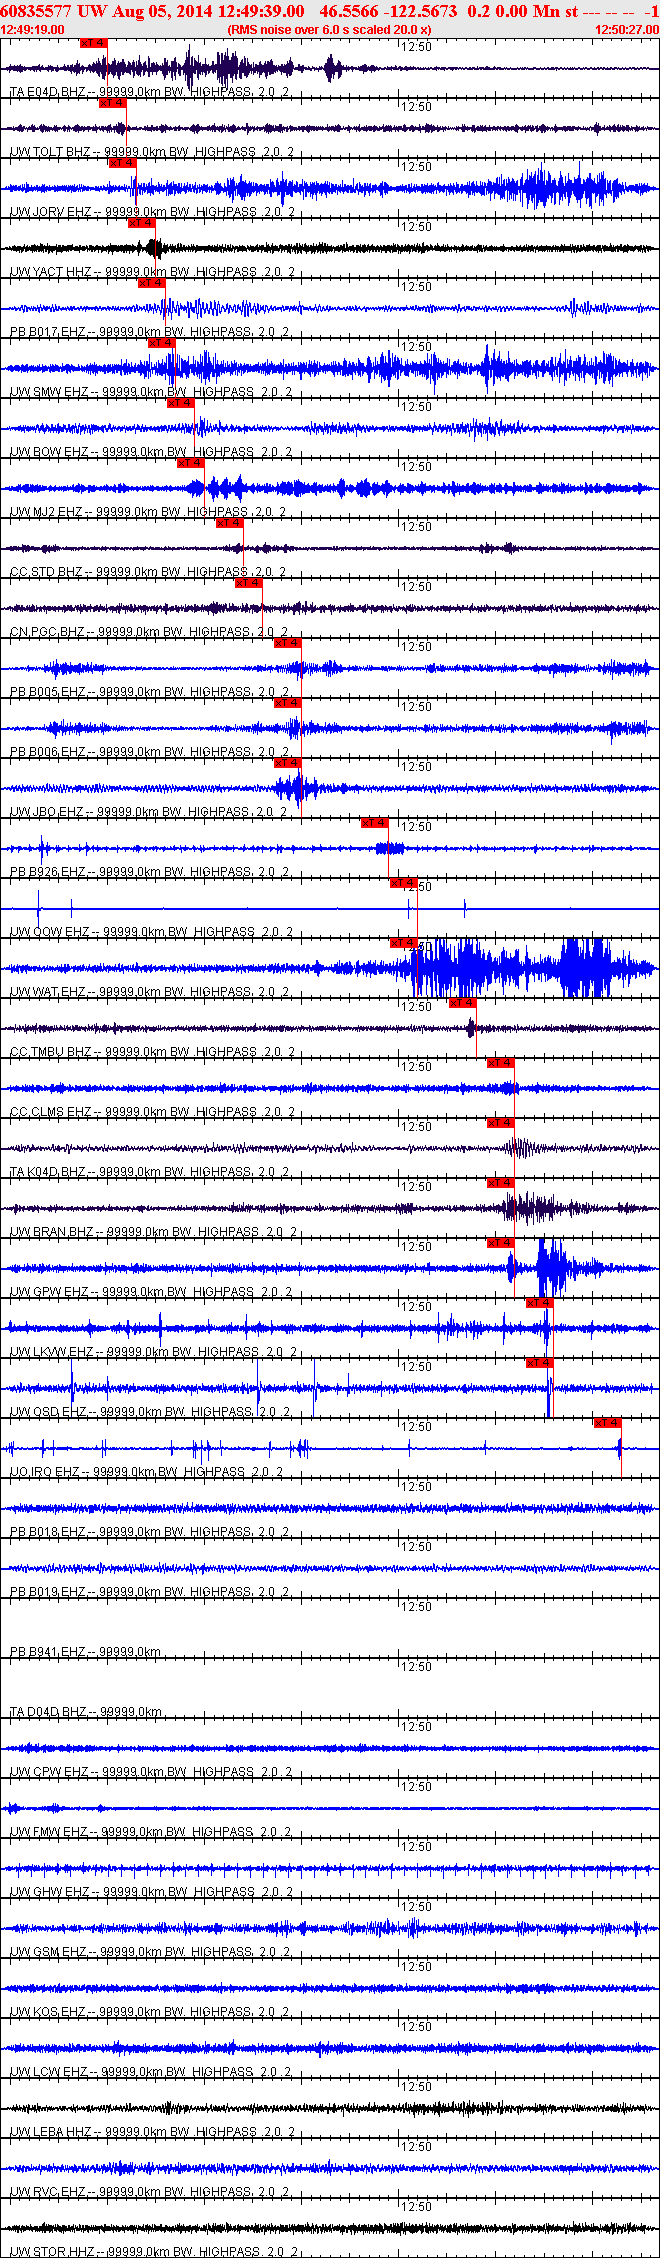The height and width of the screenshot is (2258, 660).
Task: Click the red pick marker on UW BOW trace
Action: (x=181, y=403)
